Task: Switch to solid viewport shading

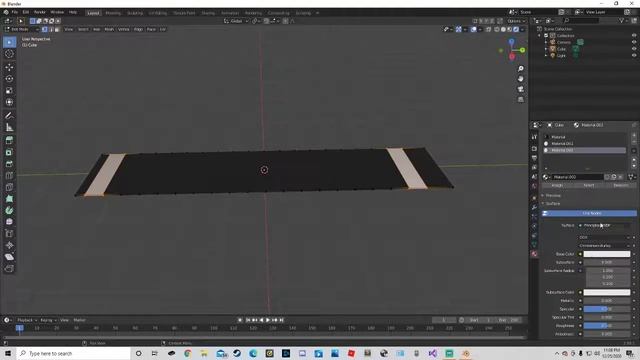Action: click(503, 29)
